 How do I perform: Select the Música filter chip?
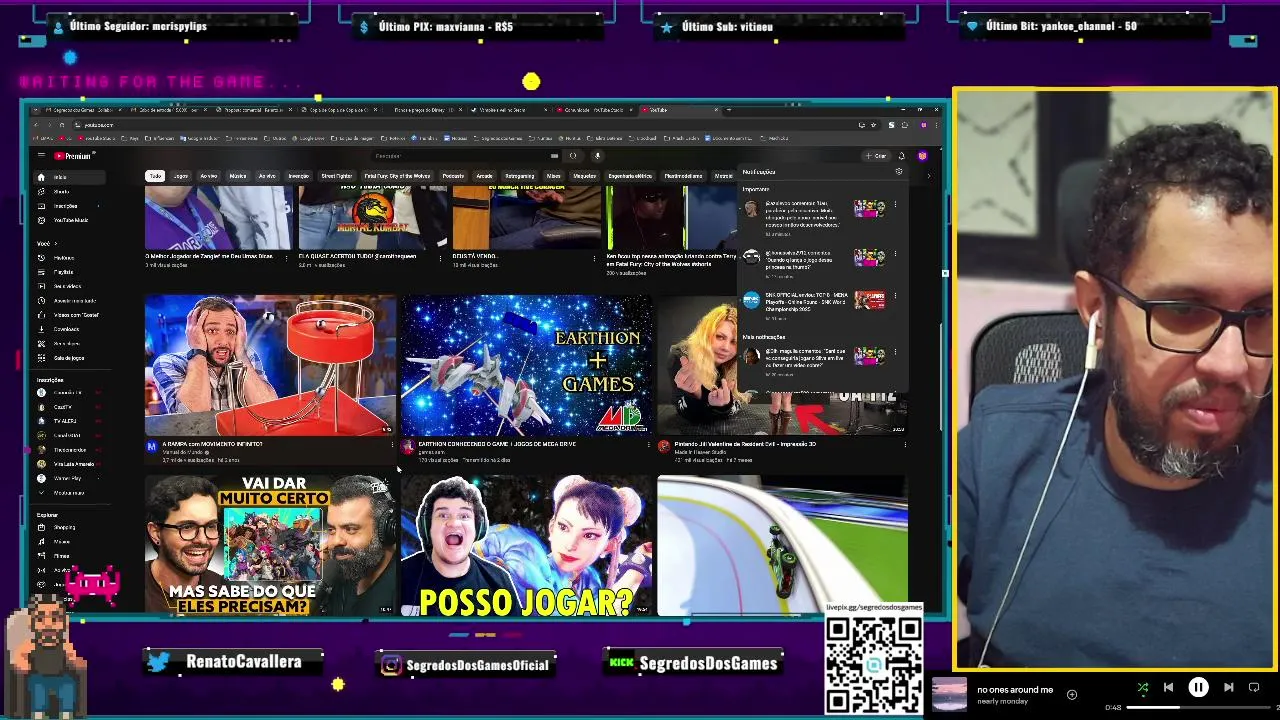238,176
